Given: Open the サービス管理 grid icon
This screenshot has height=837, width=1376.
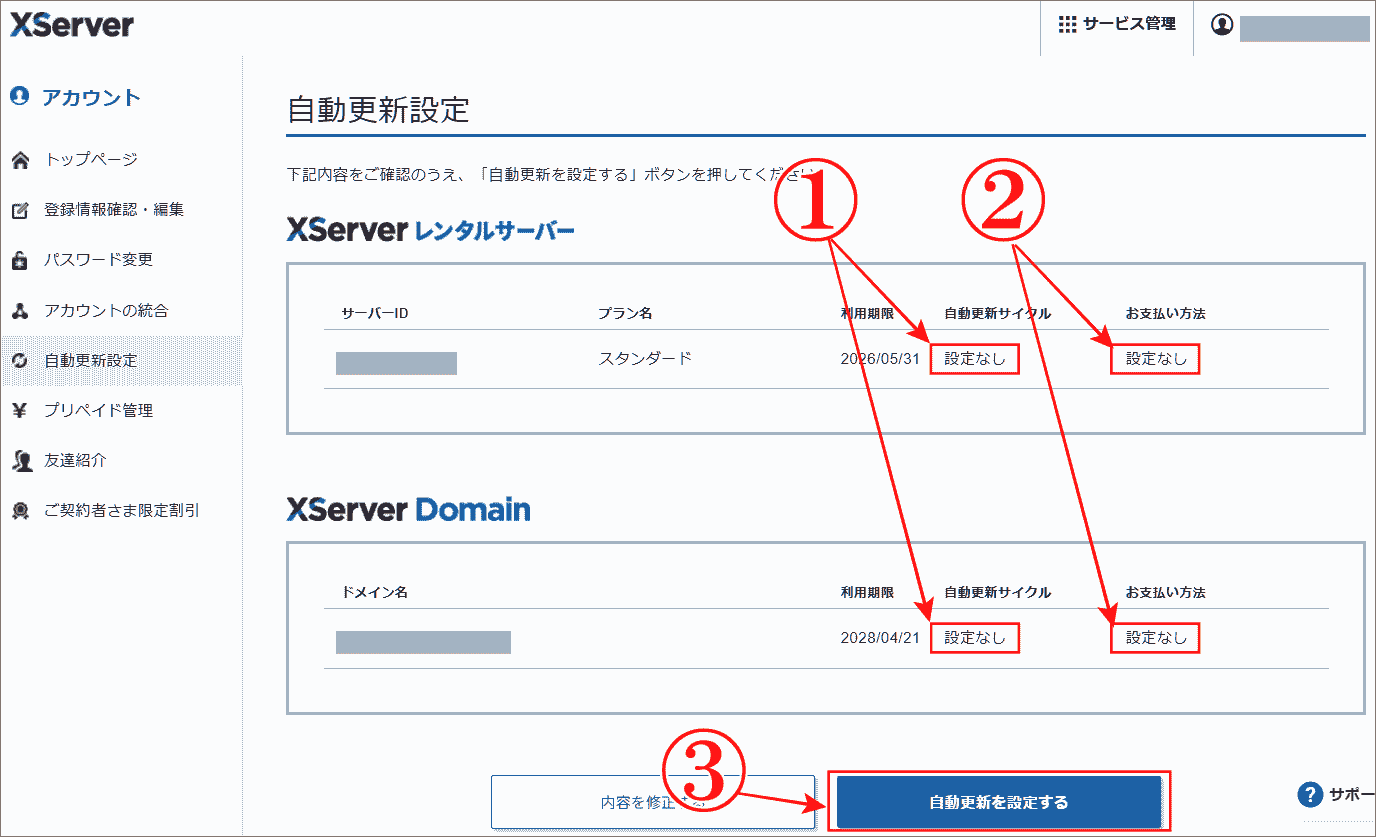Looking at the screenshot, I should (x=1067, y=24).
